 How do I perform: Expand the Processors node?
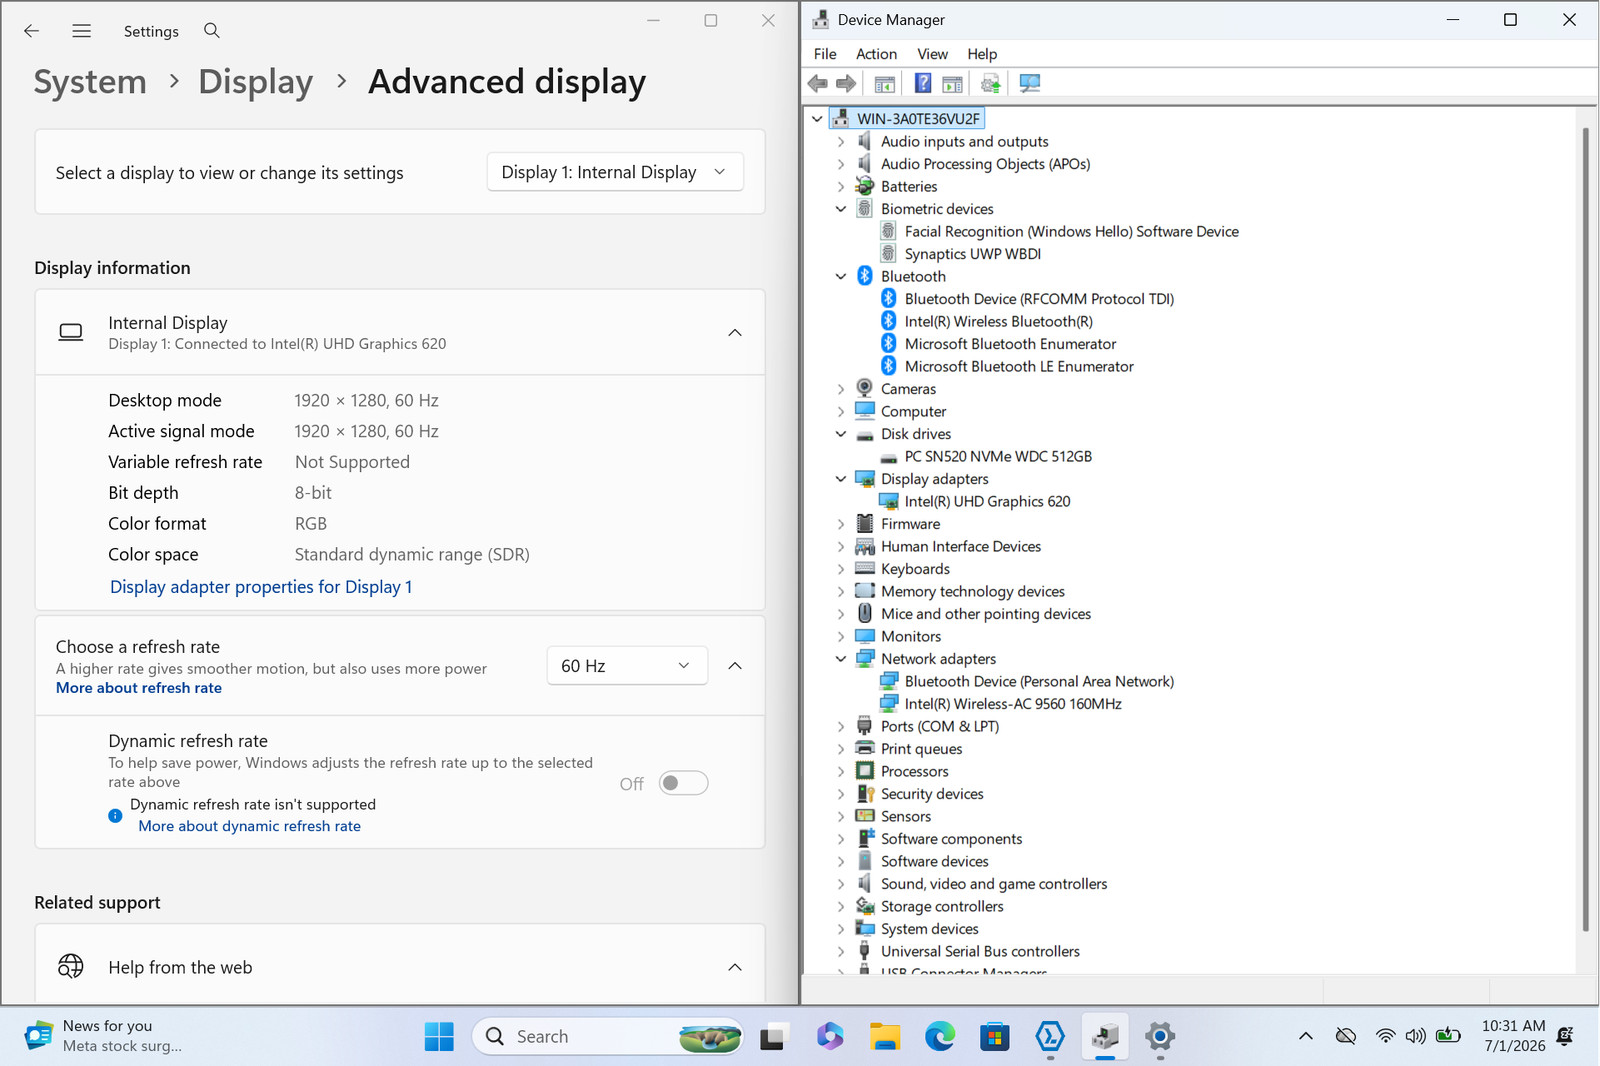(841, 772)
